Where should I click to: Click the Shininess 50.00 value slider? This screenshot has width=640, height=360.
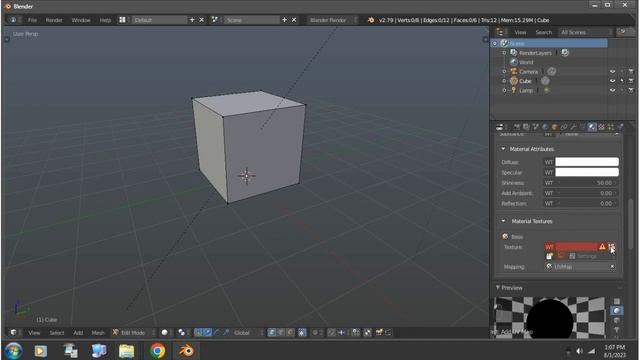(x=587, y=182)
